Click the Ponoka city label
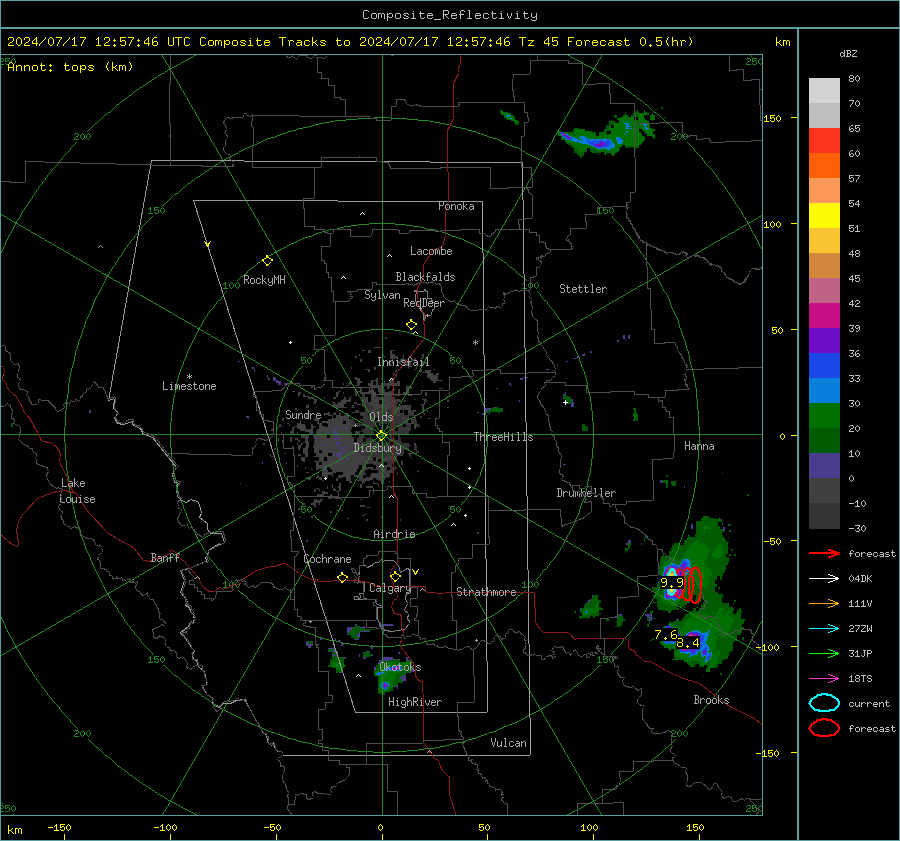Viewport: 900px width, 841px height. pos(456,206)
